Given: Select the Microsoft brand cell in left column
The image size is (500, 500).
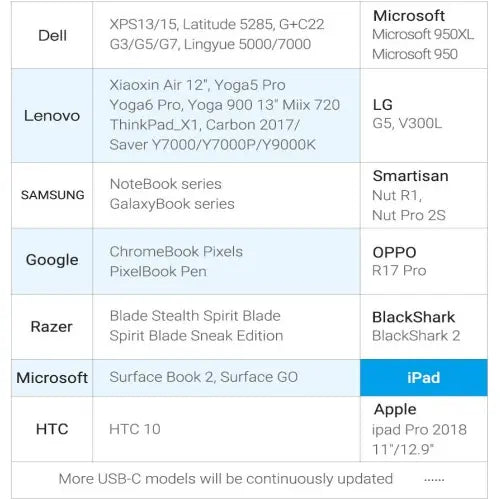Looking at the screenshot, I should tap(52, 378).
